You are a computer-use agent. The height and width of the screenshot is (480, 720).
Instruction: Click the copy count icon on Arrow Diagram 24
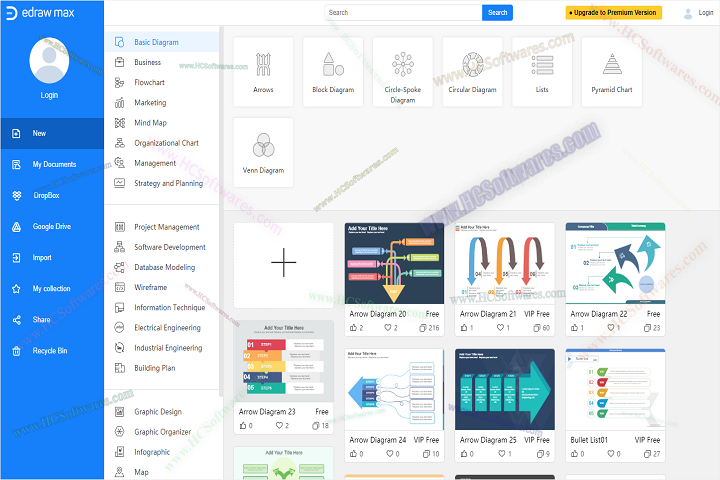coord(426,454)
